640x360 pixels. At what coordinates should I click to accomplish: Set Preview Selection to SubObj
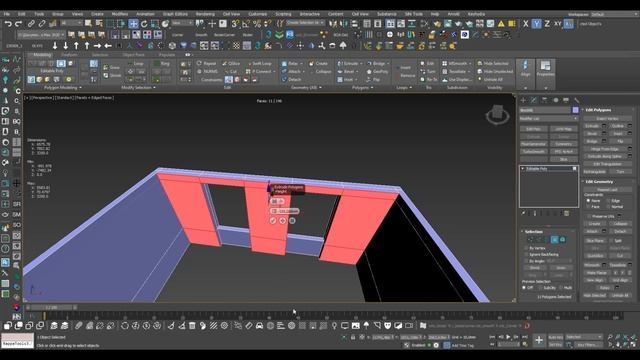(540, 288)
